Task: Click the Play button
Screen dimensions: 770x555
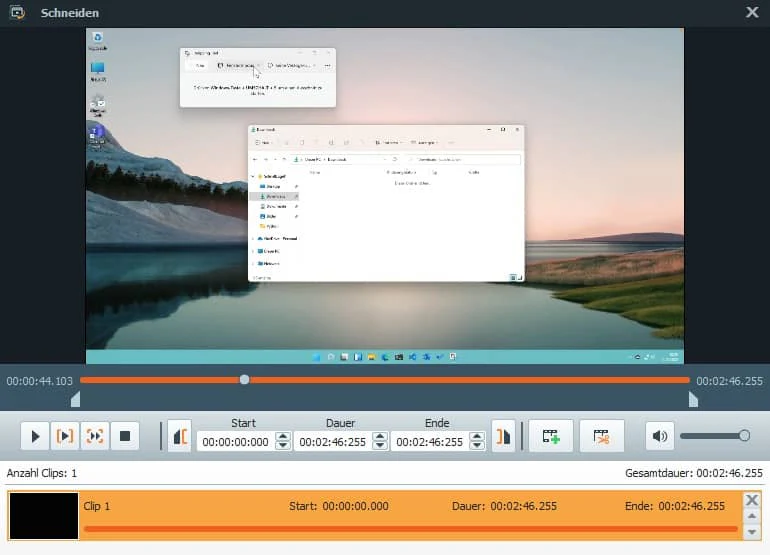Action: tap(35, 436)
